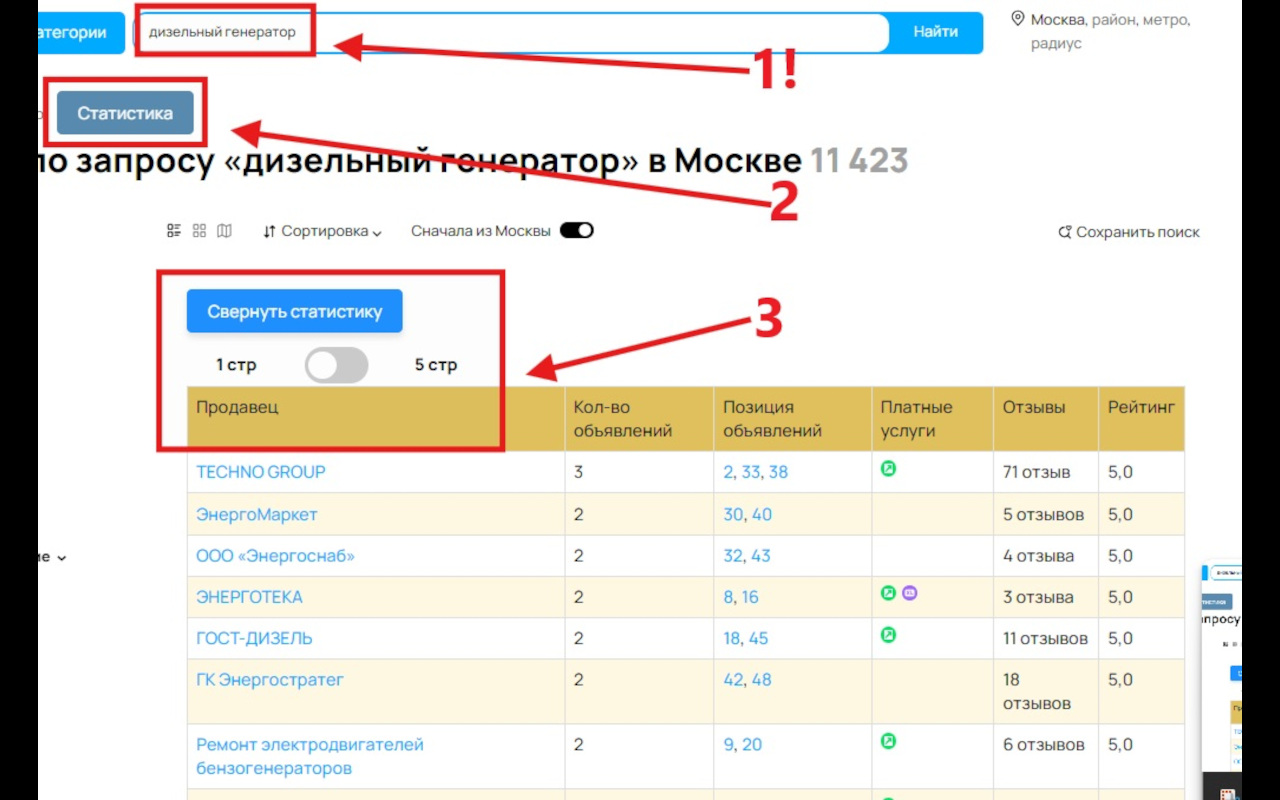This screenshot has width=1280, height=800.
Task: Open seller ГК Энергостратег link
Action: pyautogui.click(x=270, y=680)
